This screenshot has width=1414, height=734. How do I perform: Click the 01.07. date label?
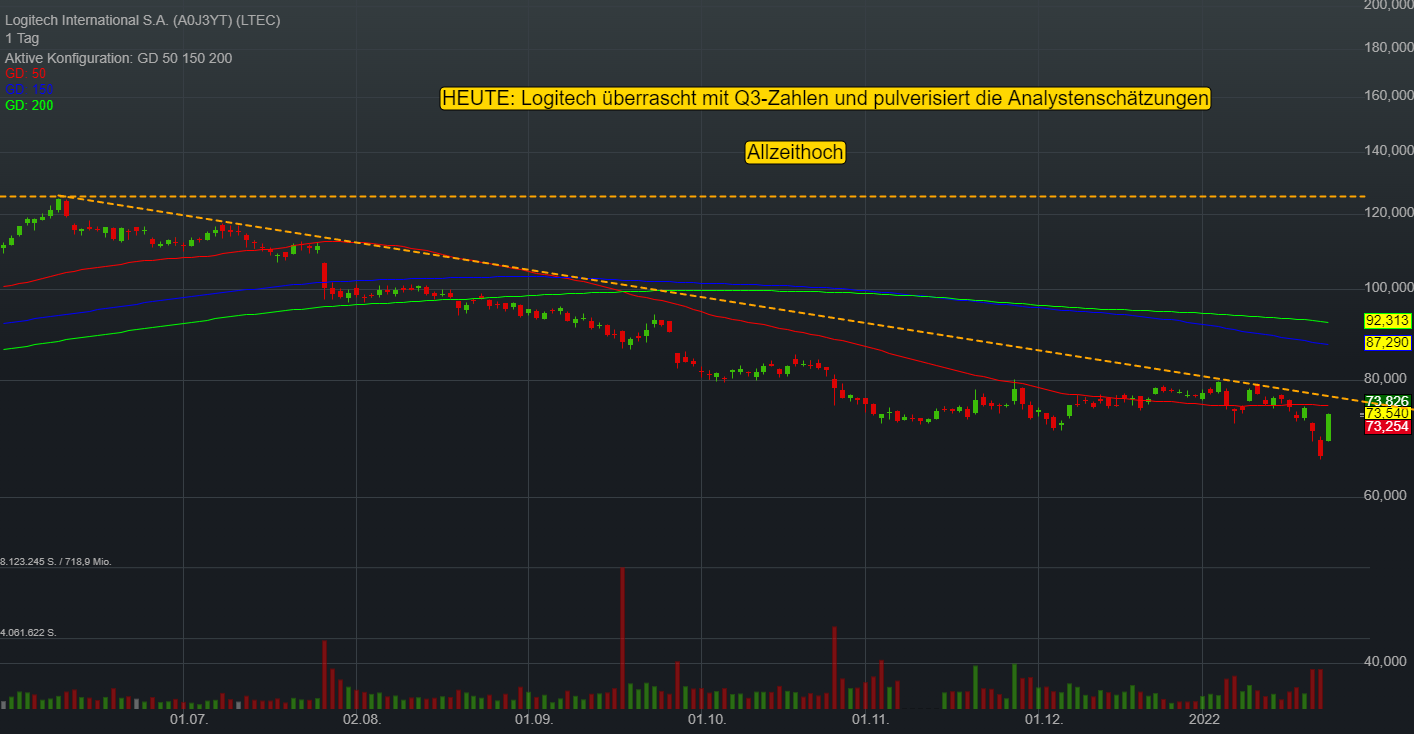coord(187,719)
